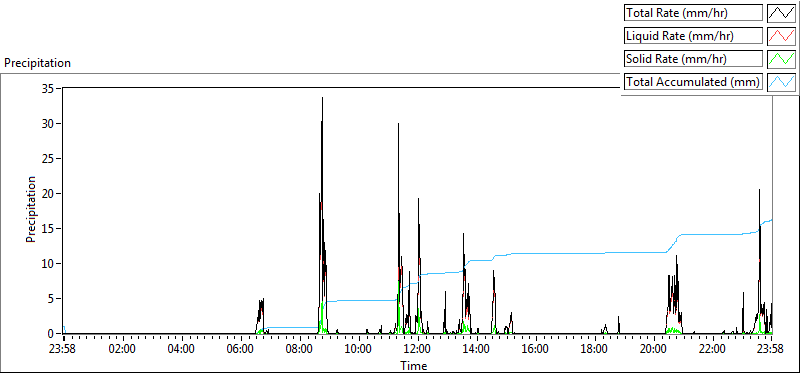Click the 10:00 time axis label
The width and height of the screenshot is (800, 373).
(x=359, y=350)
